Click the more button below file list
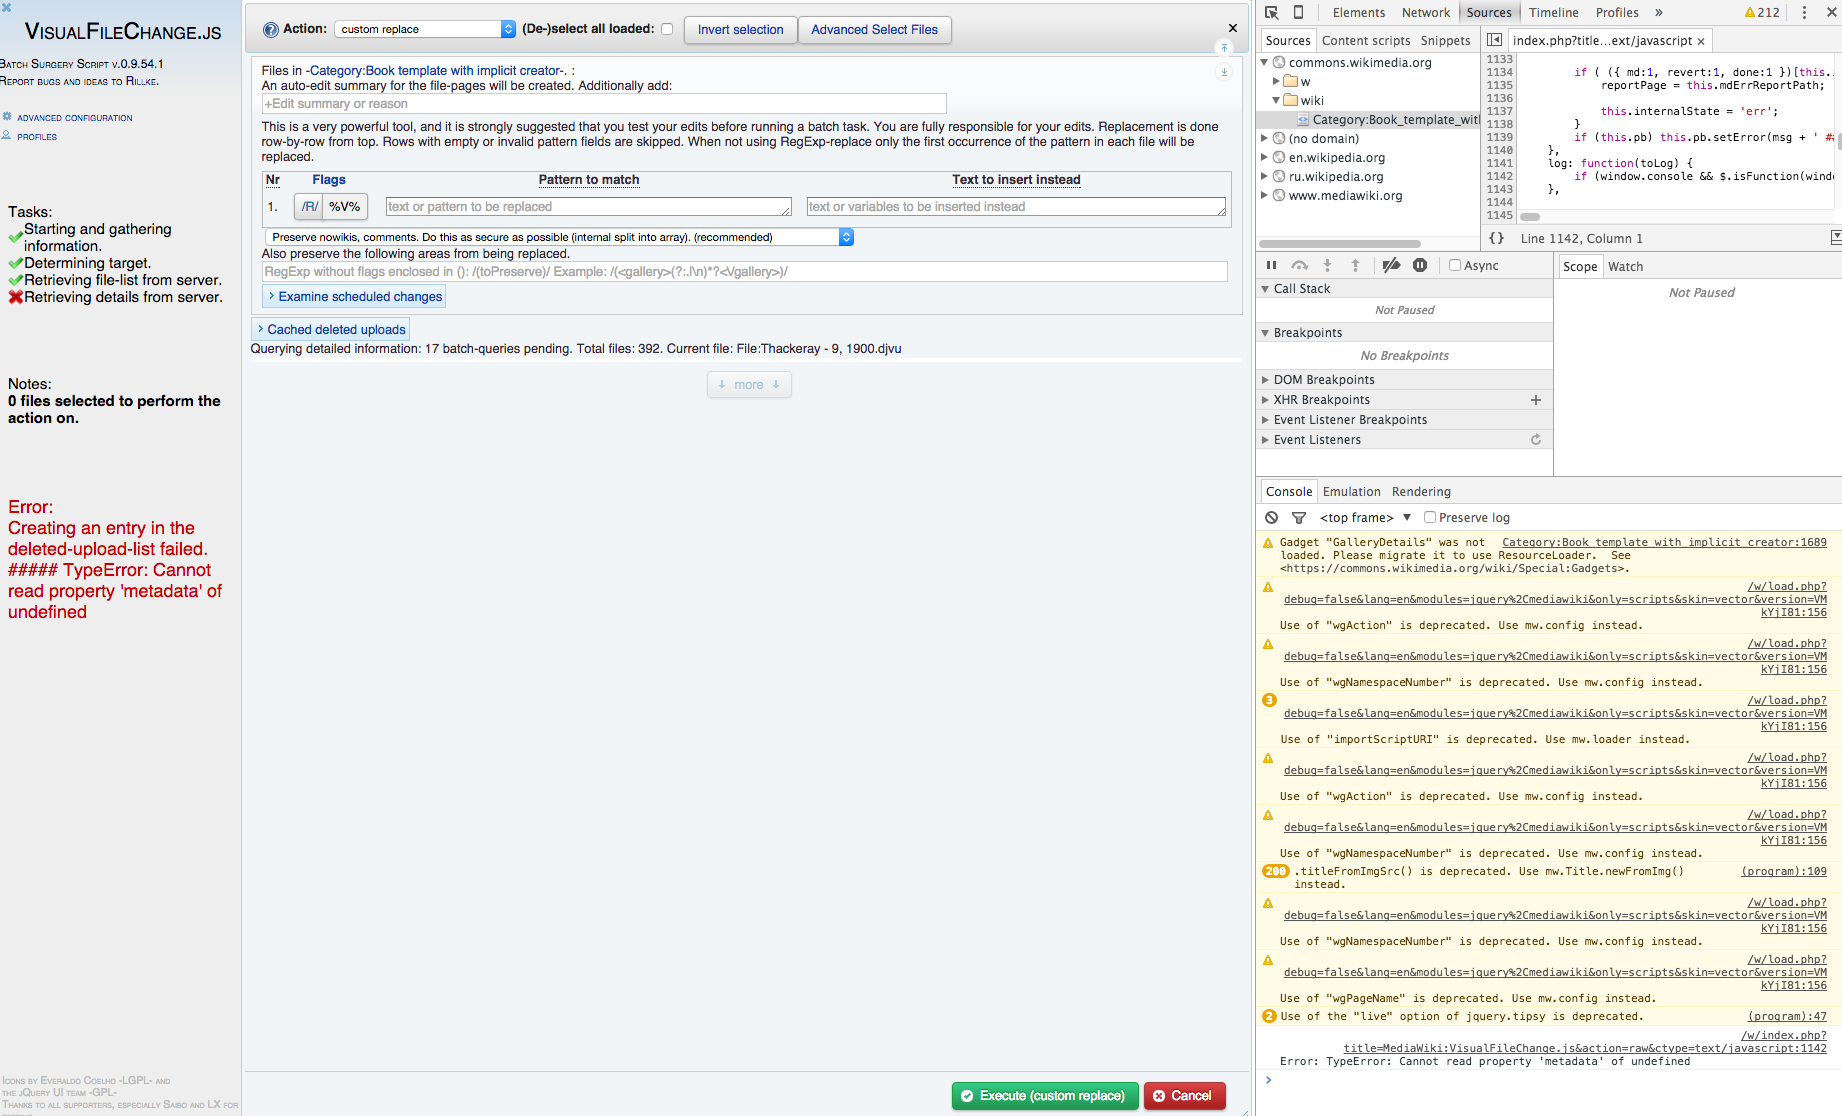This screenshot has width=1842, height=1116. [749, 385]
